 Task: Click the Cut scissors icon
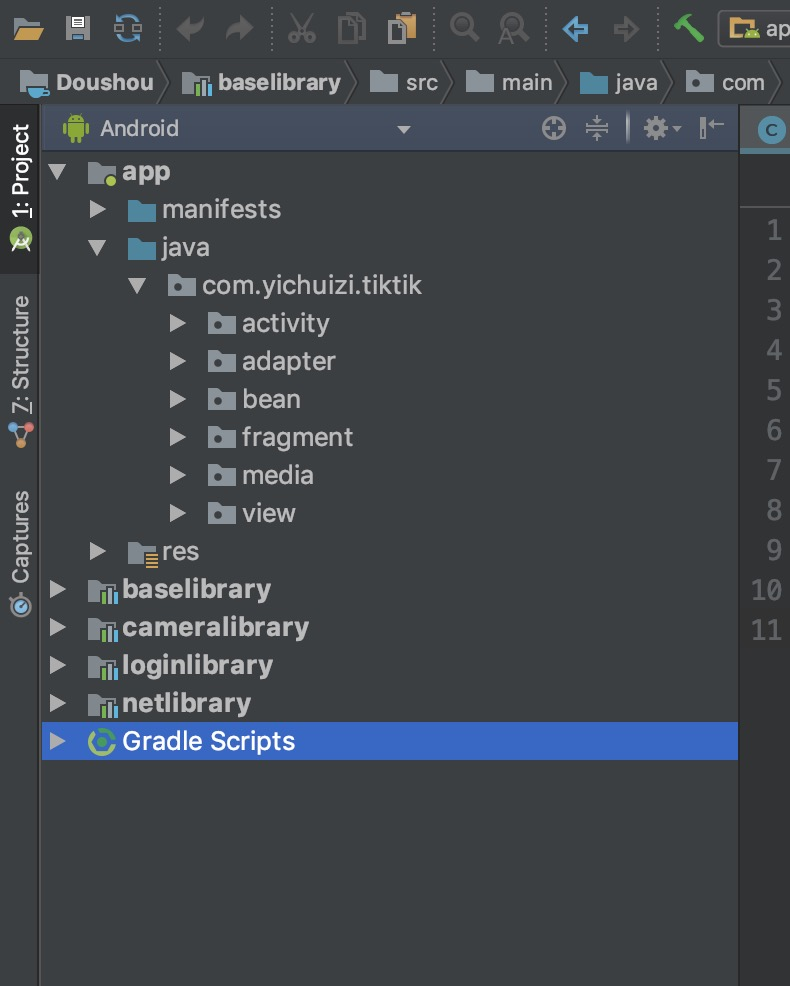pos(301,28)
